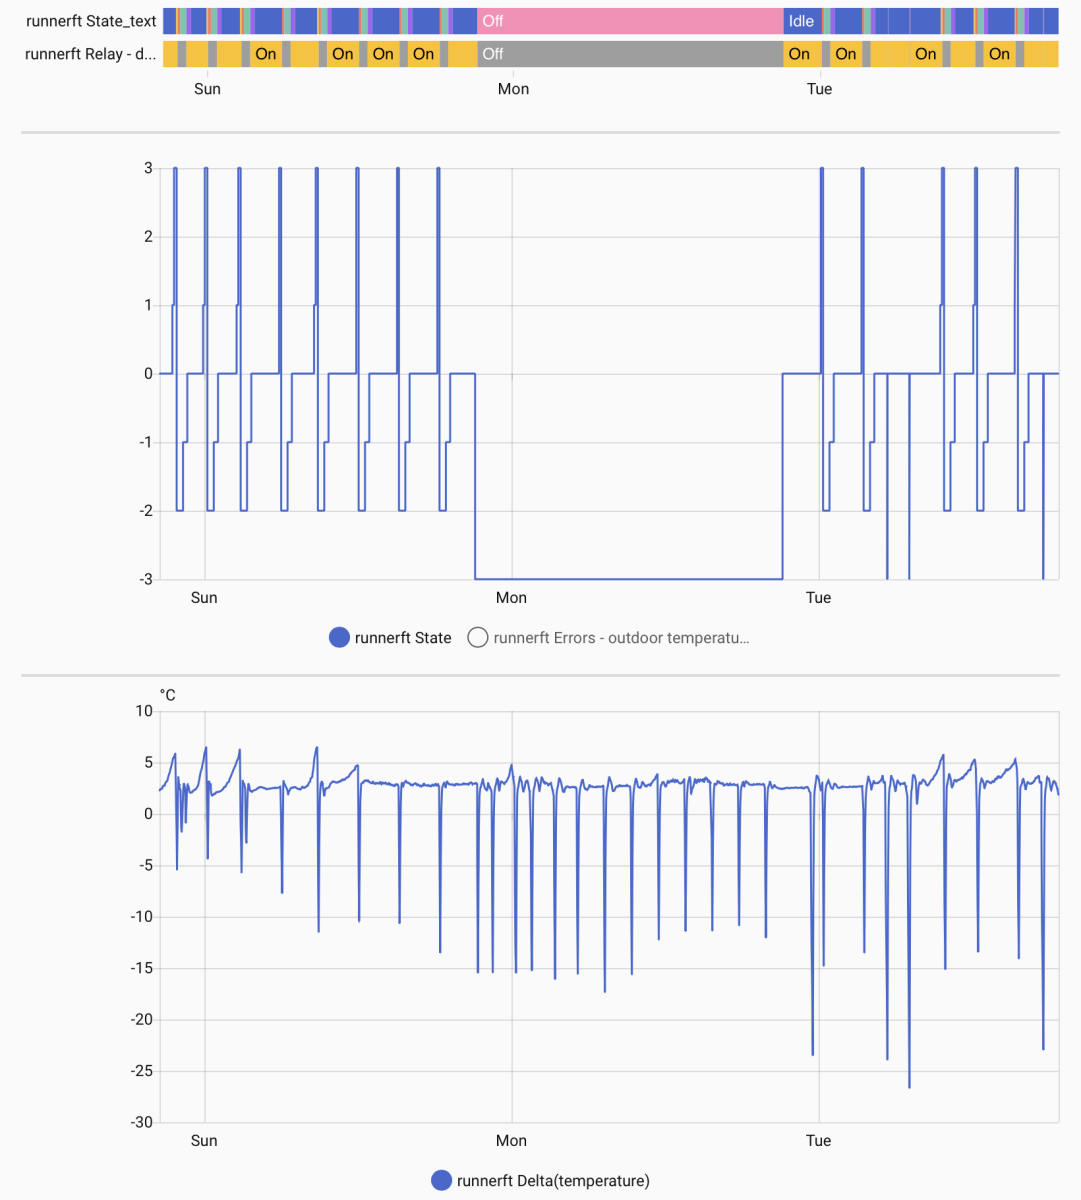This screenshot has height=1200, width=1081.
Task: Click the runnerft Delta(temperature) legend text
Action: pos(553,1181)
